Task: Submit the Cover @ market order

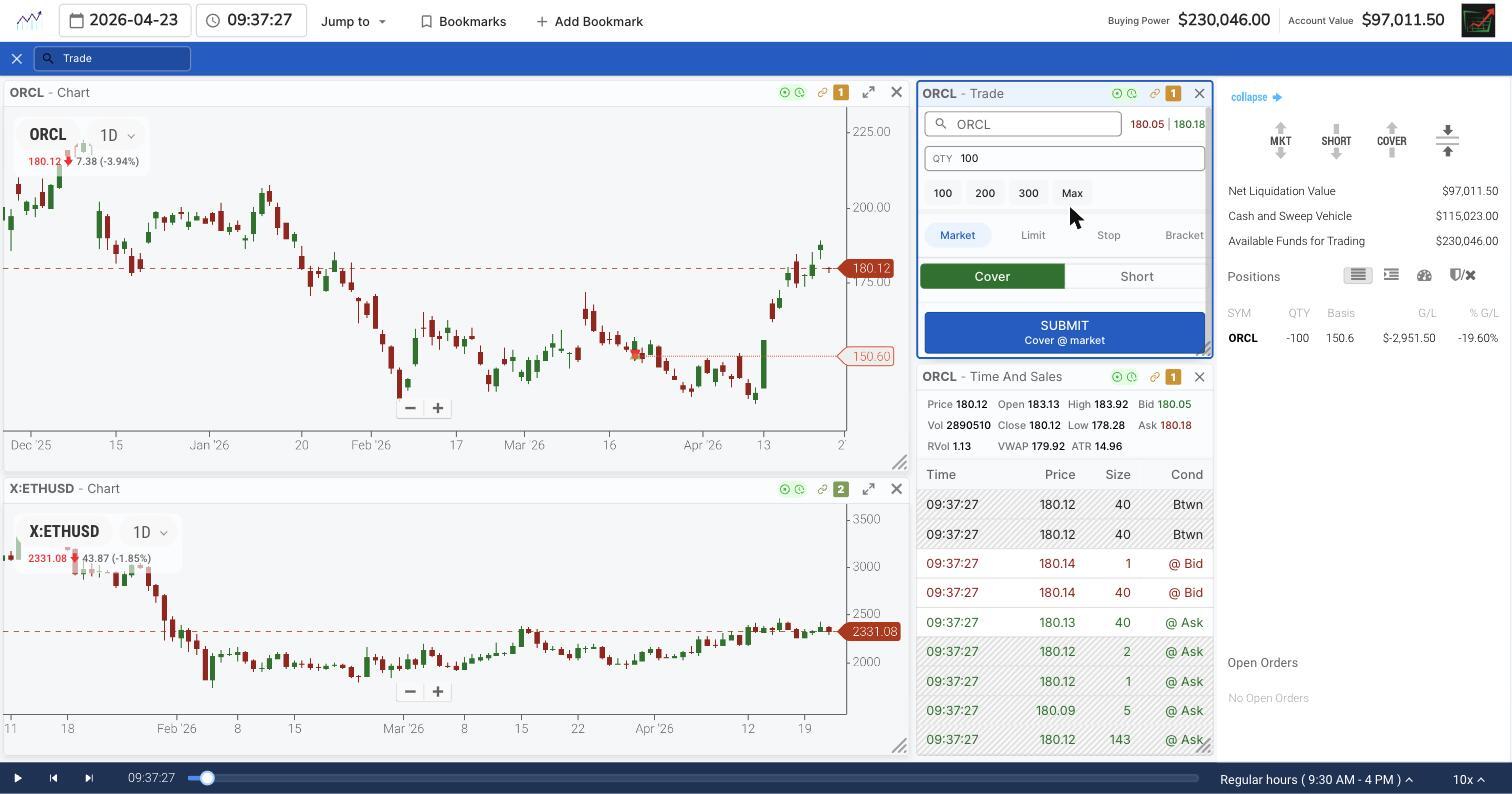Action: pyautogui.click(x=1064, y=332)
